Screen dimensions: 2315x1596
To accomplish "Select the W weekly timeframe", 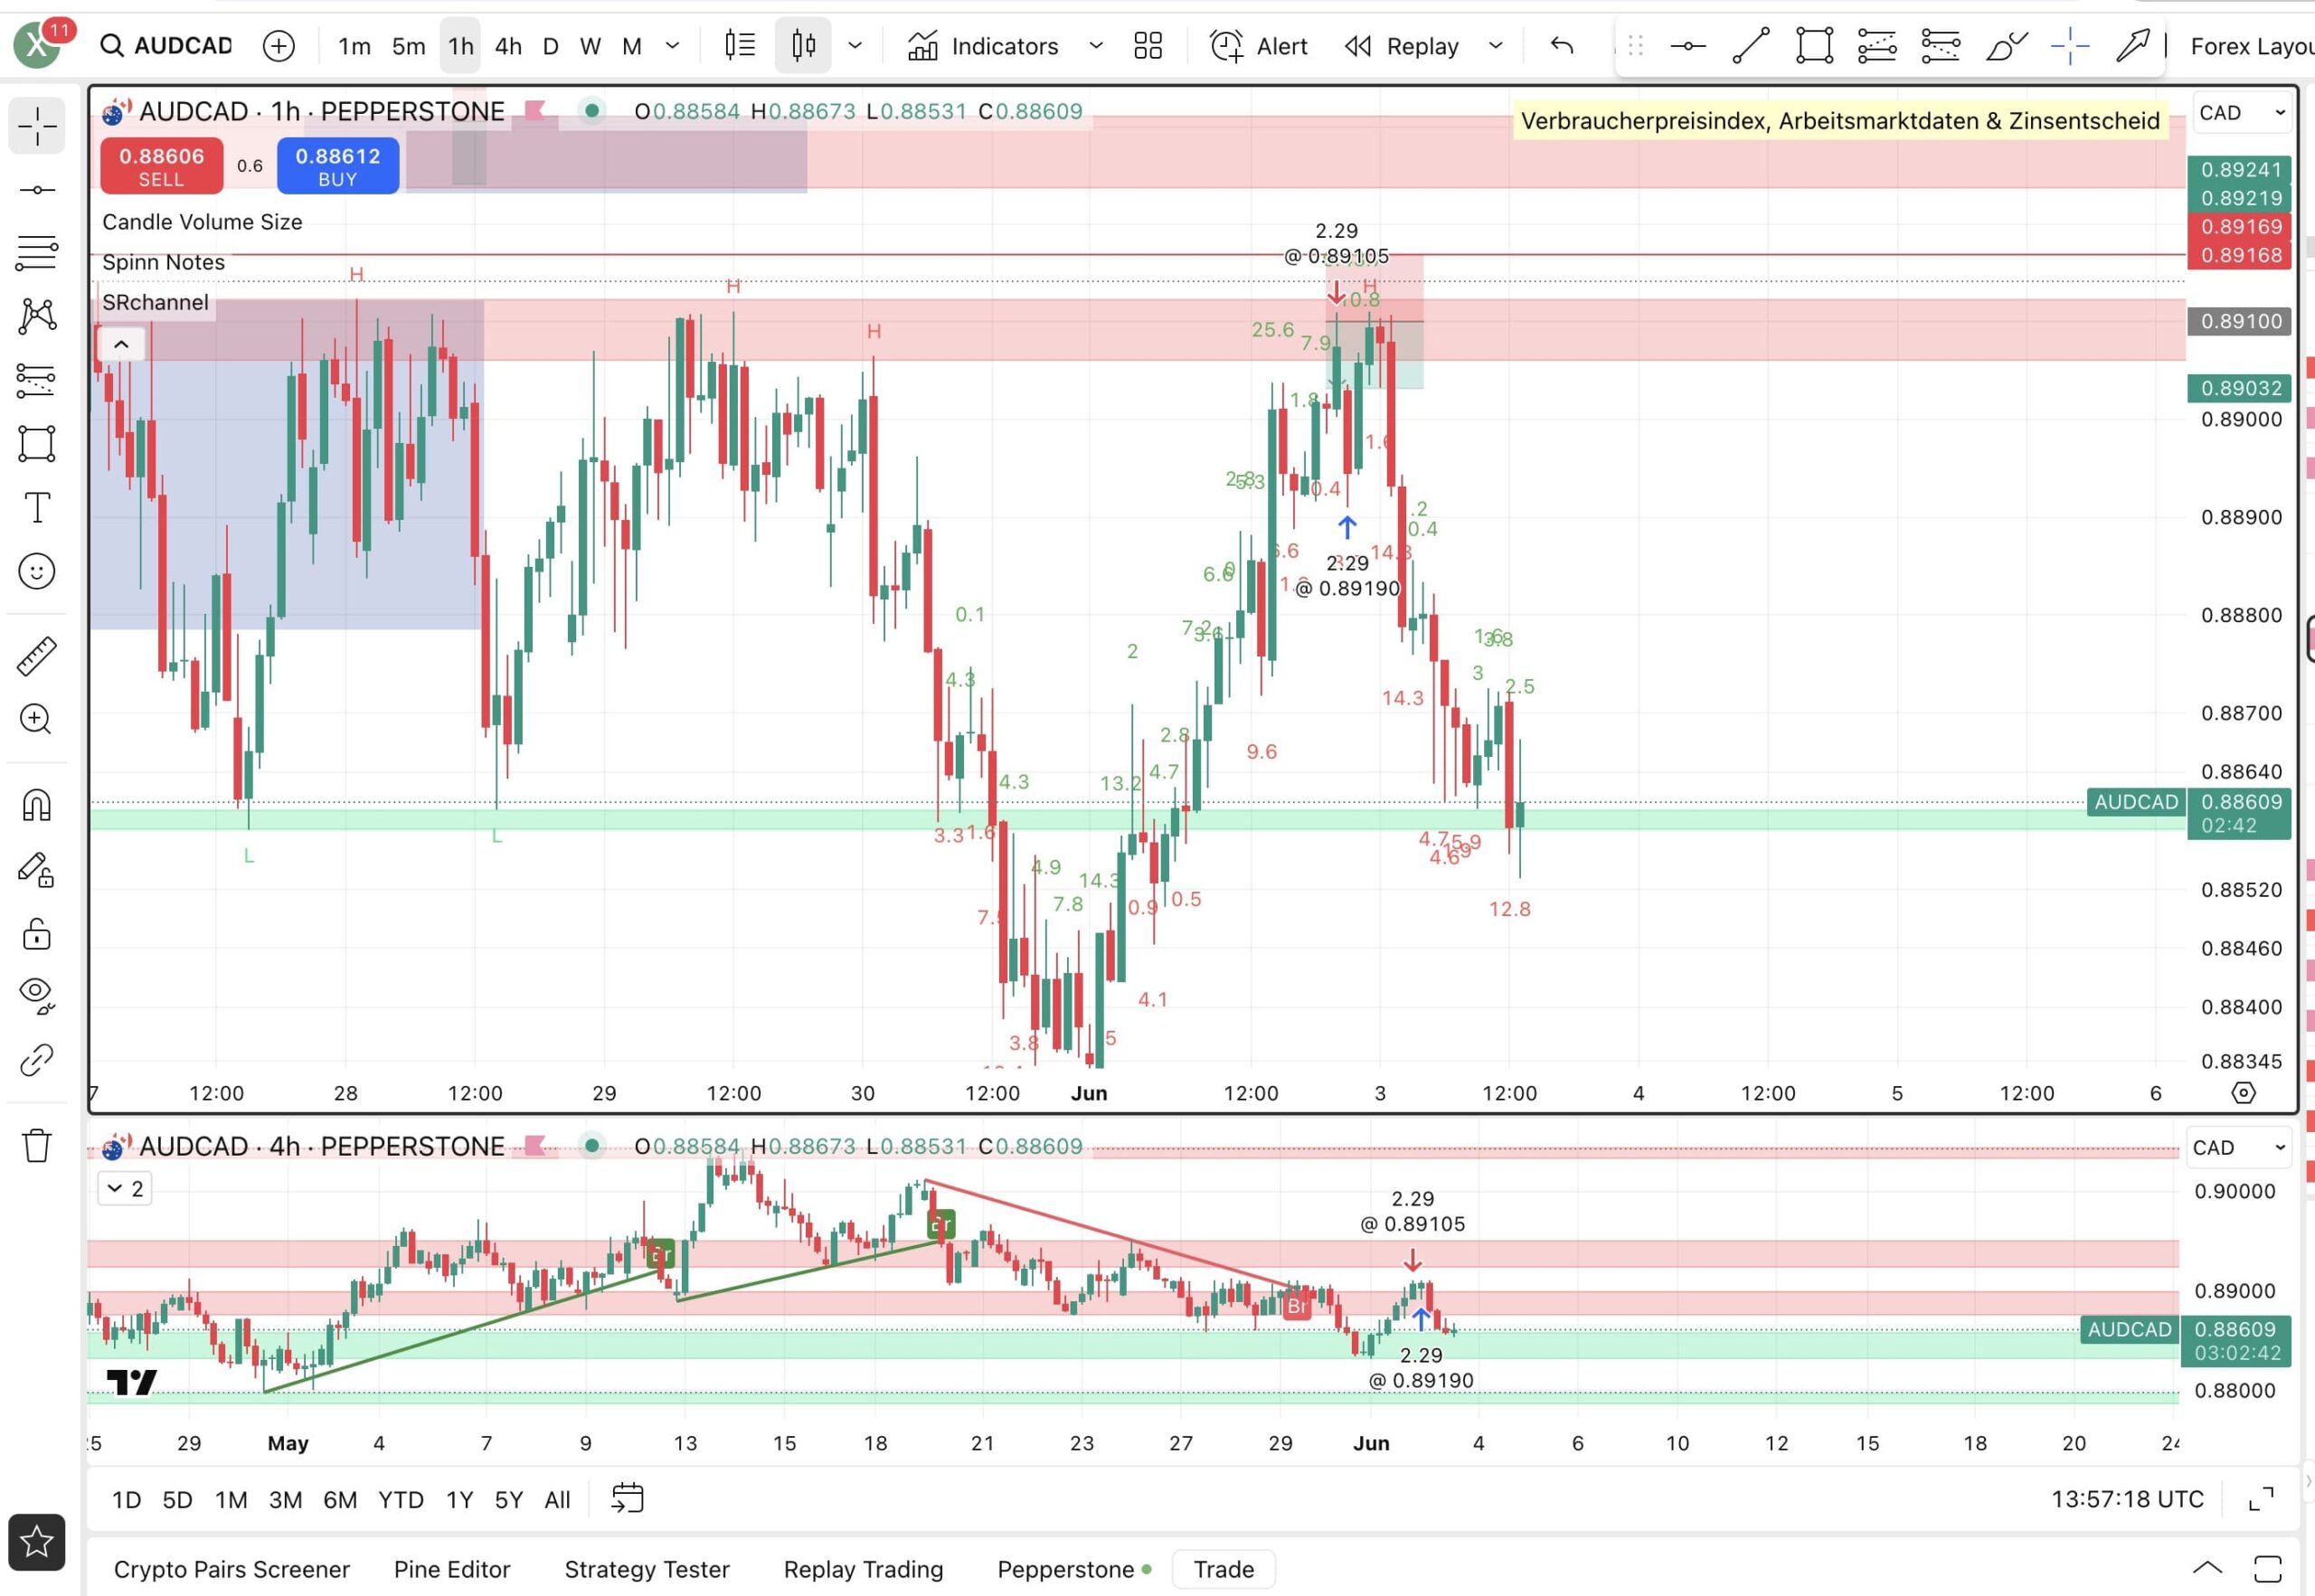I will [x=590, y=46].
